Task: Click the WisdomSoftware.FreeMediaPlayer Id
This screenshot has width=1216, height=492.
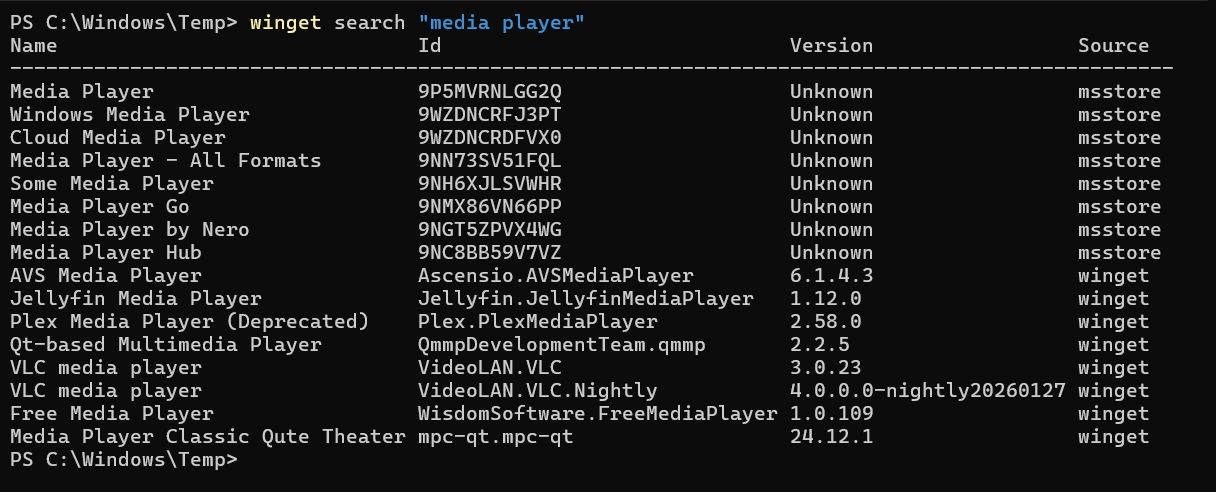Action: pyautogui.click(x=597, y=414)
